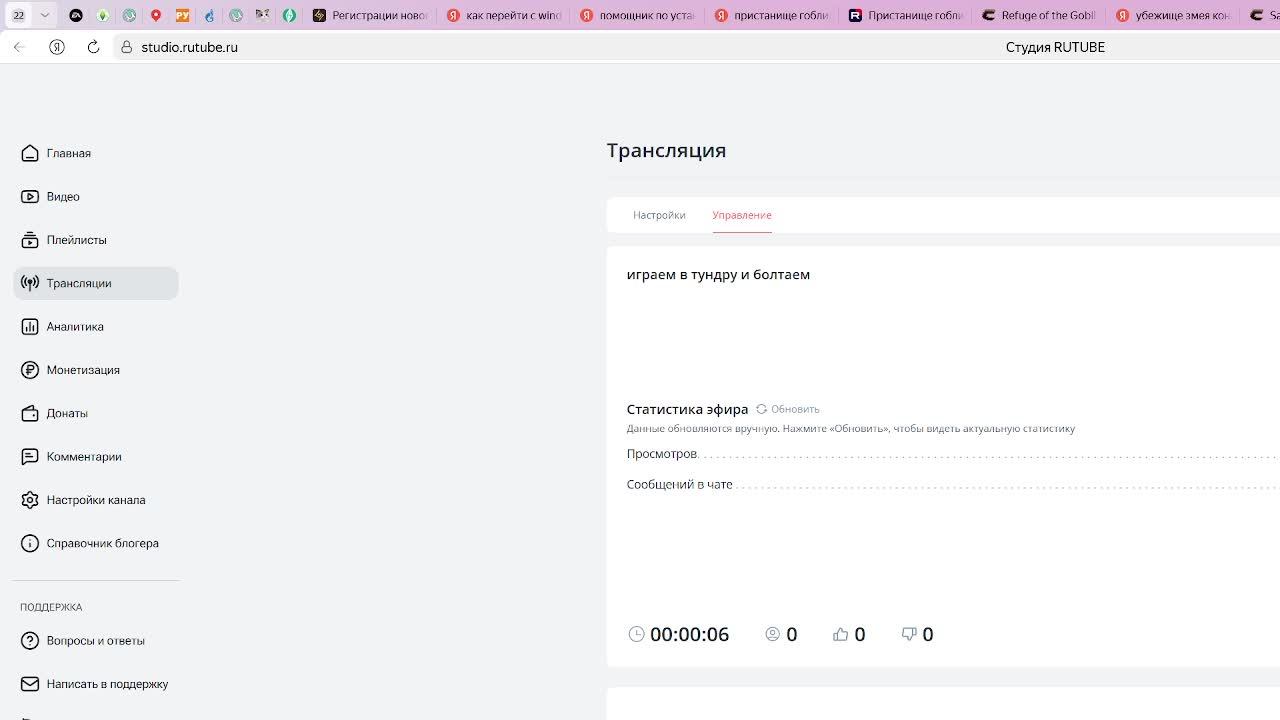The height and width of the screenshot is (720, 1280).
Task: Click the Аналитика chart icon
Action: coord(30,326)
